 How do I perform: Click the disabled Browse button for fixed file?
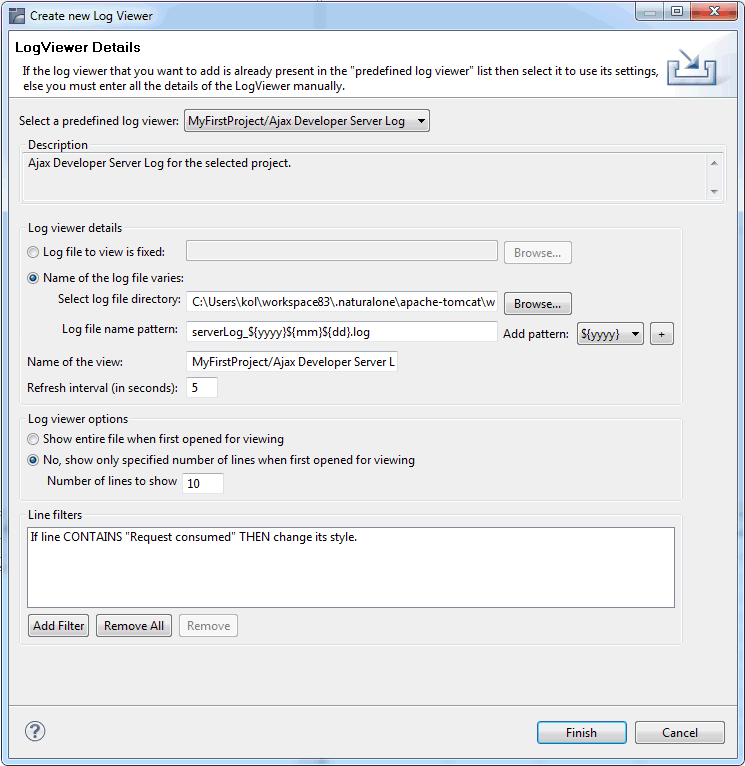click(537, 253)
